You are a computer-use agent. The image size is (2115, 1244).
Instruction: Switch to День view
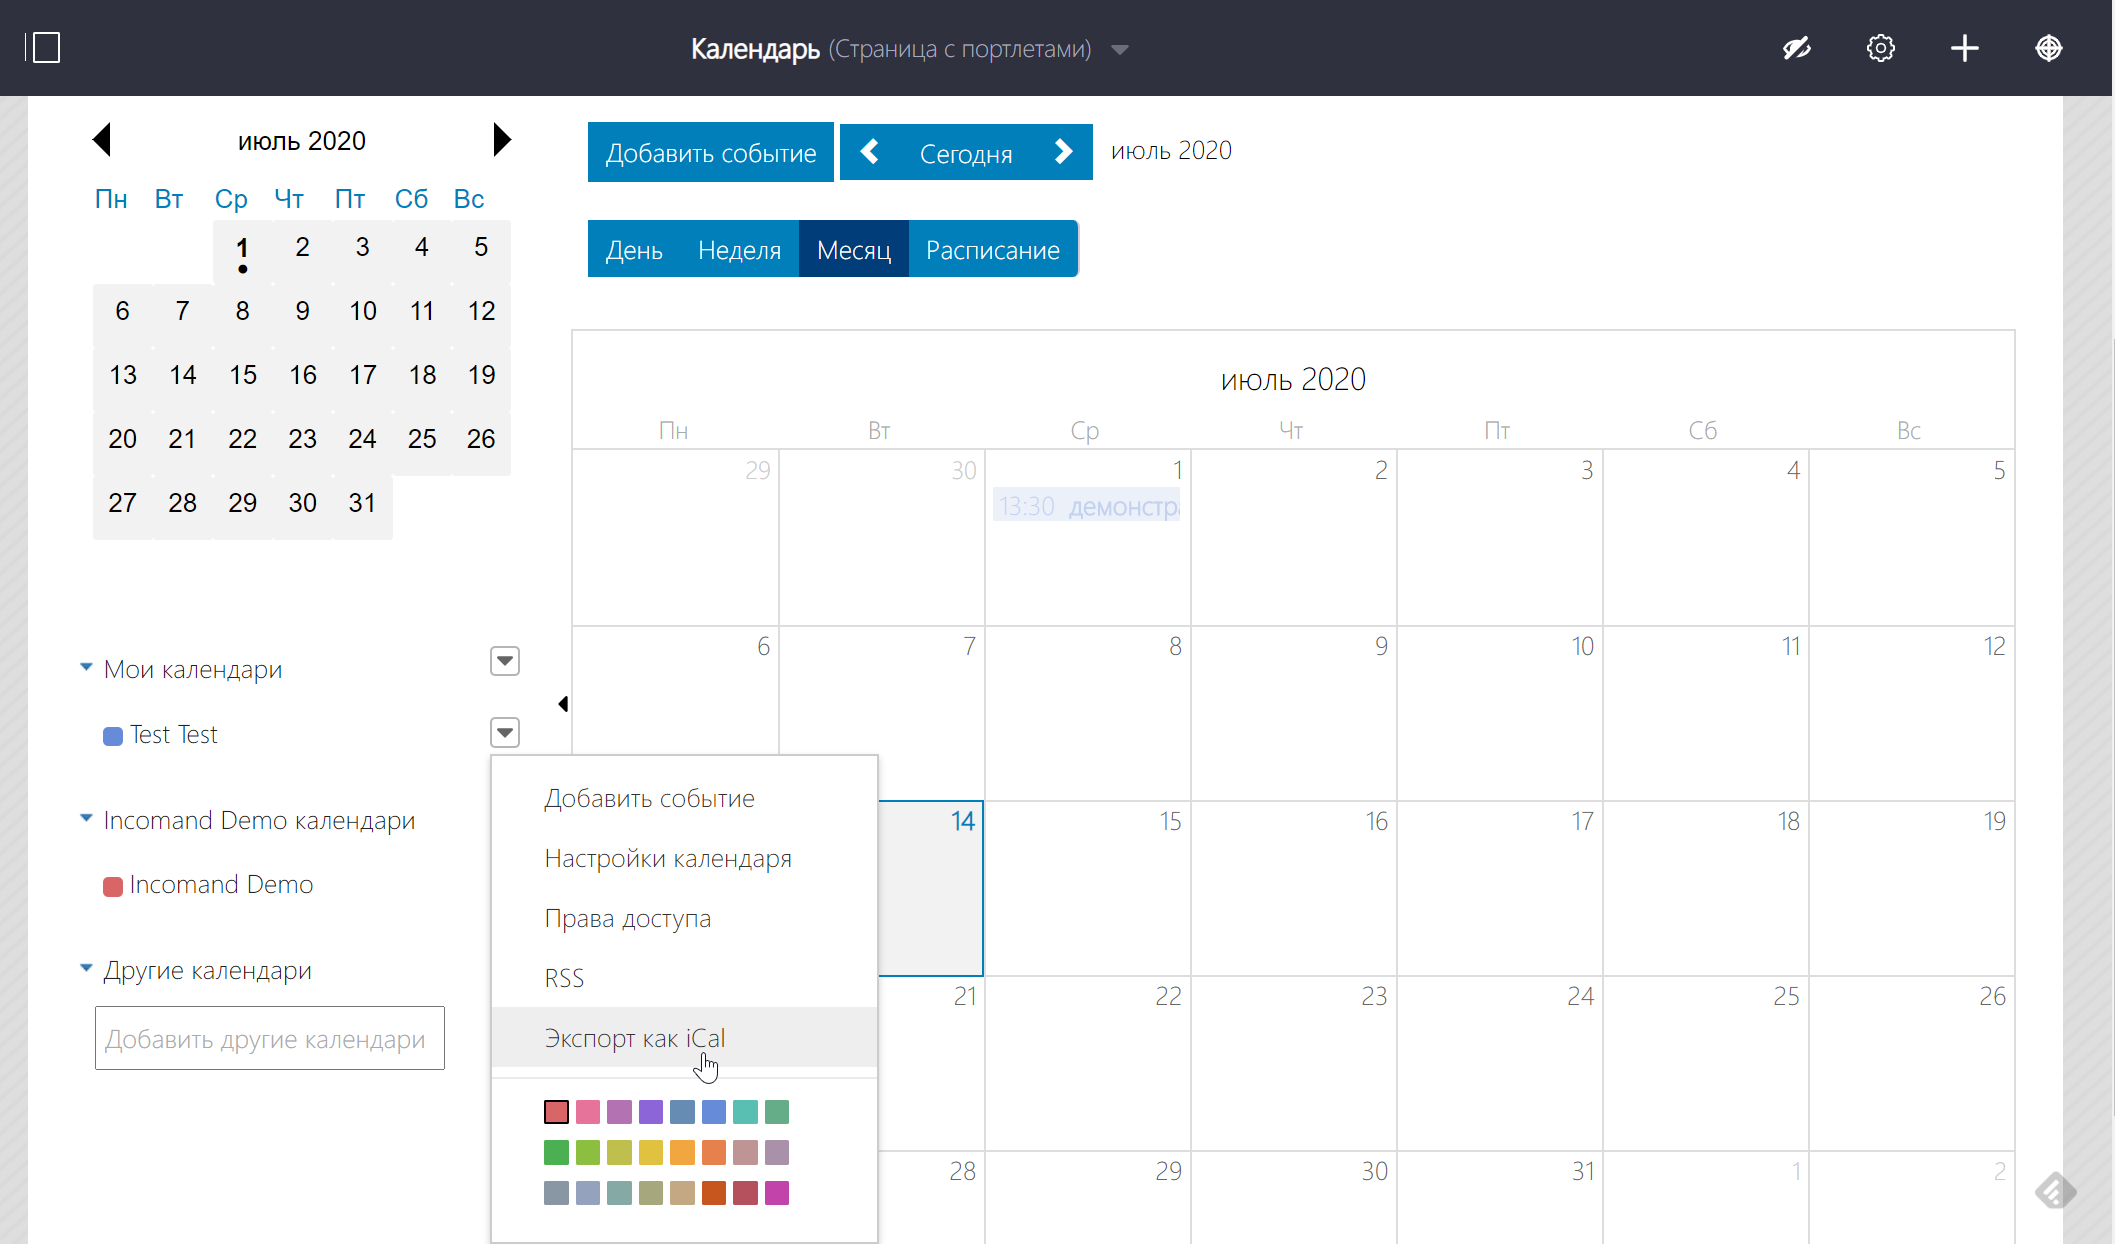[634, 249]
